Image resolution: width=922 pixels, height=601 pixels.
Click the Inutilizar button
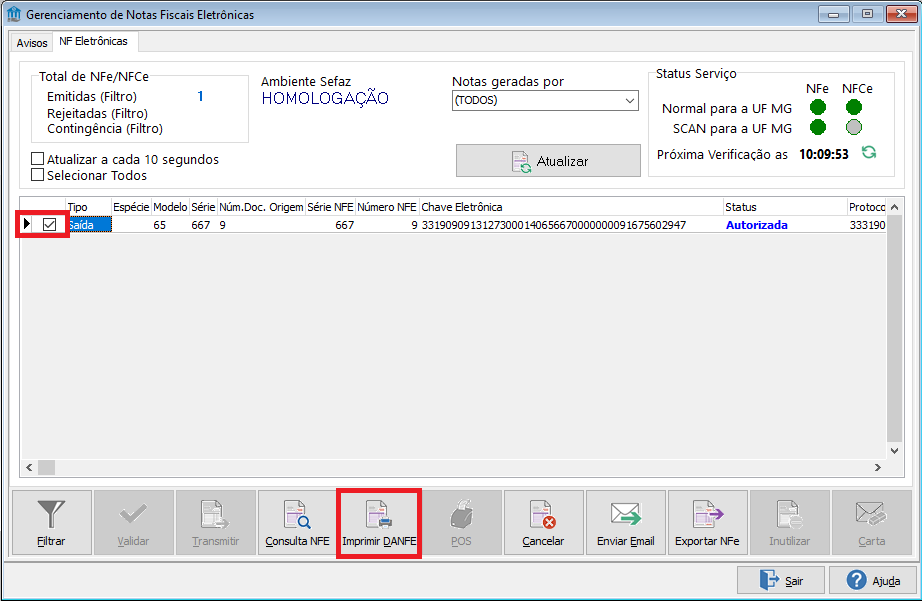790,523
